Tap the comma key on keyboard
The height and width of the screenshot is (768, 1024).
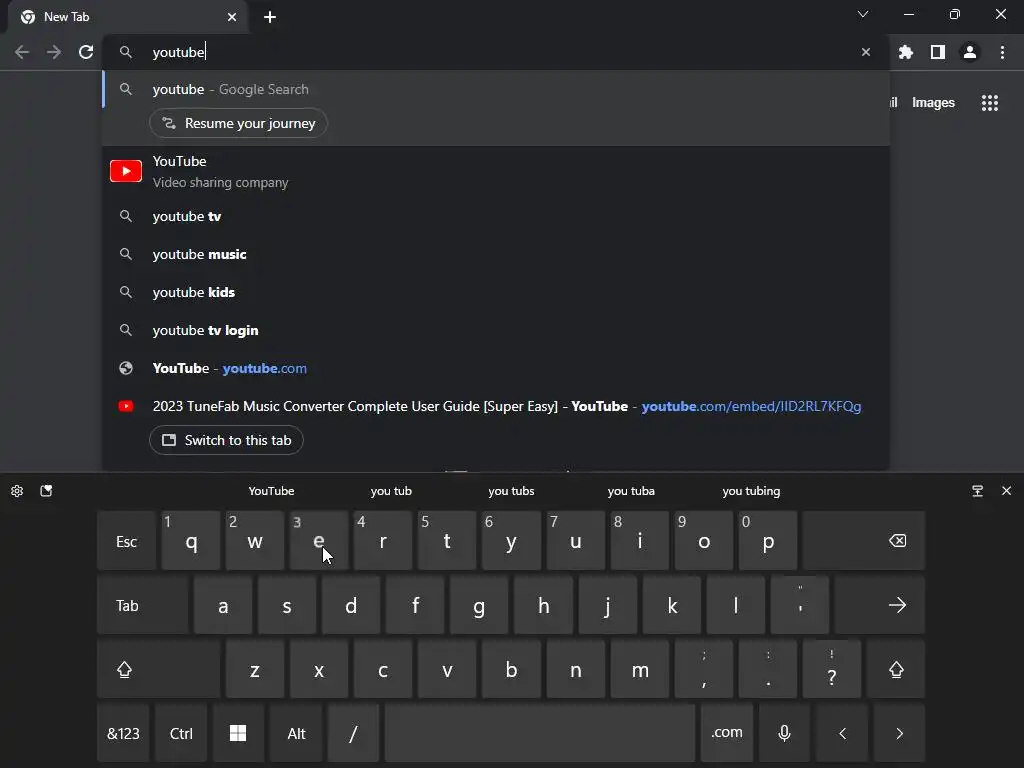point(703,669)
